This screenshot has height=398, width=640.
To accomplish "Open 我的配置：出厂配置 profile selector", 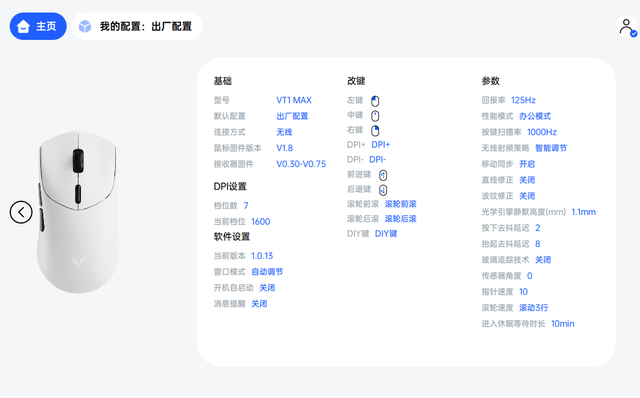I will (x=137, y=26).
